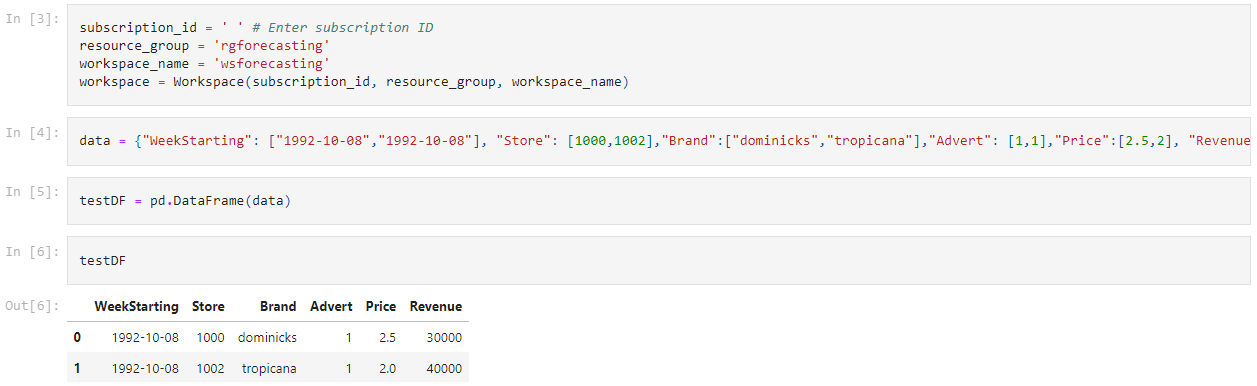Viewport: 1257px width, 386px height.
Task: Click the workspace_name 'wsforecasting' line
Action: [204, 64]
